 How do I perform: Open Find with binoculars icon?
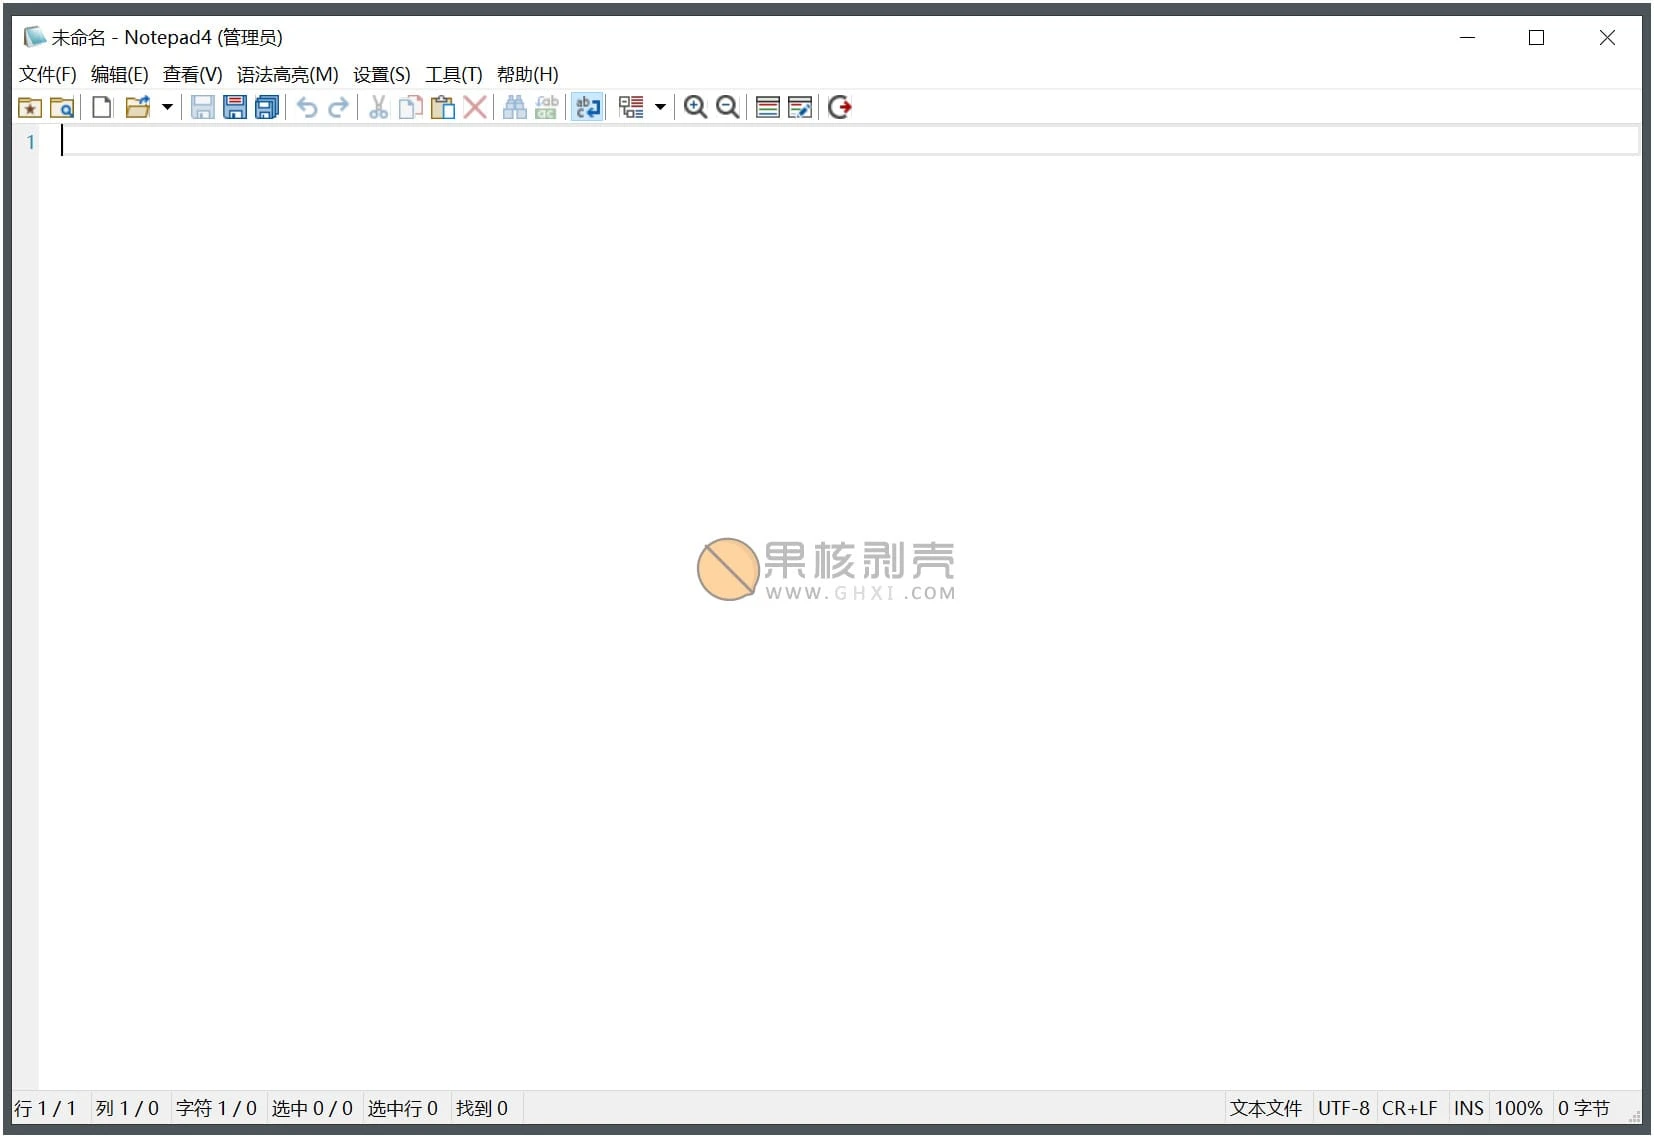point(515,107)
